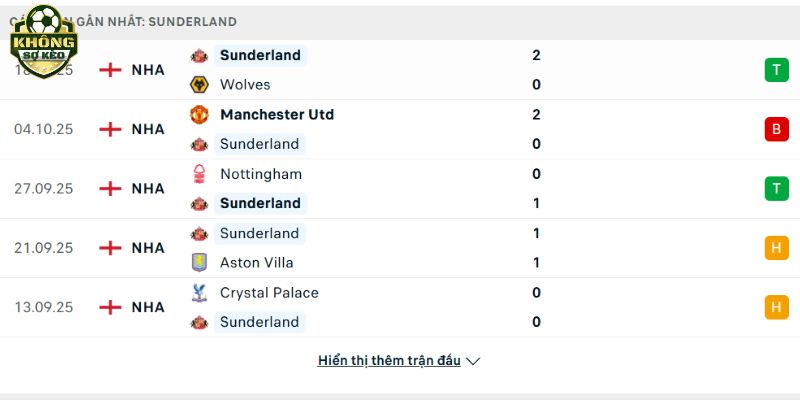Open the Wolves team name link

click(x=245, y=85)
